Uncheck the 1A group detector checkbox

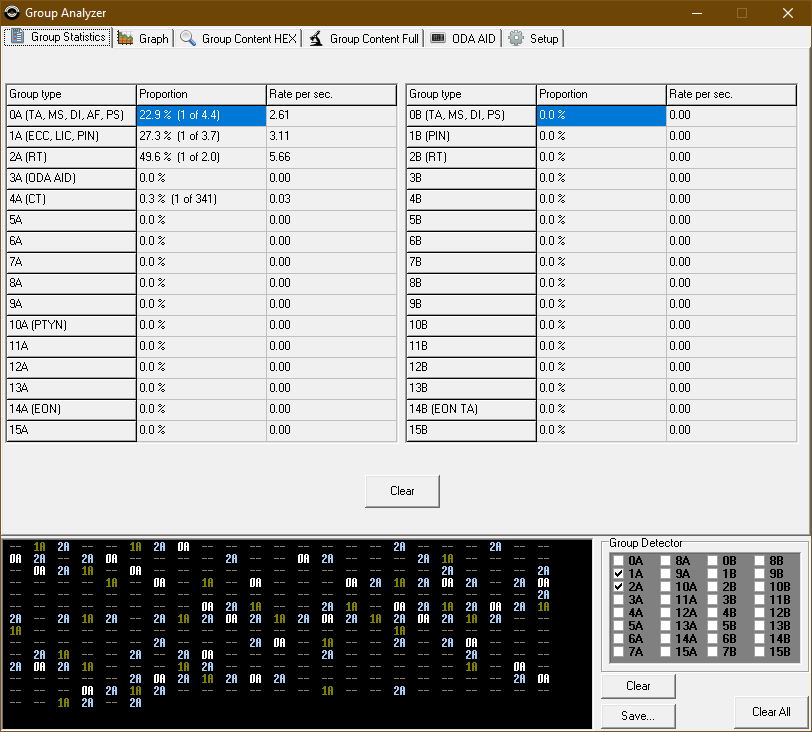tap(620, 574)
